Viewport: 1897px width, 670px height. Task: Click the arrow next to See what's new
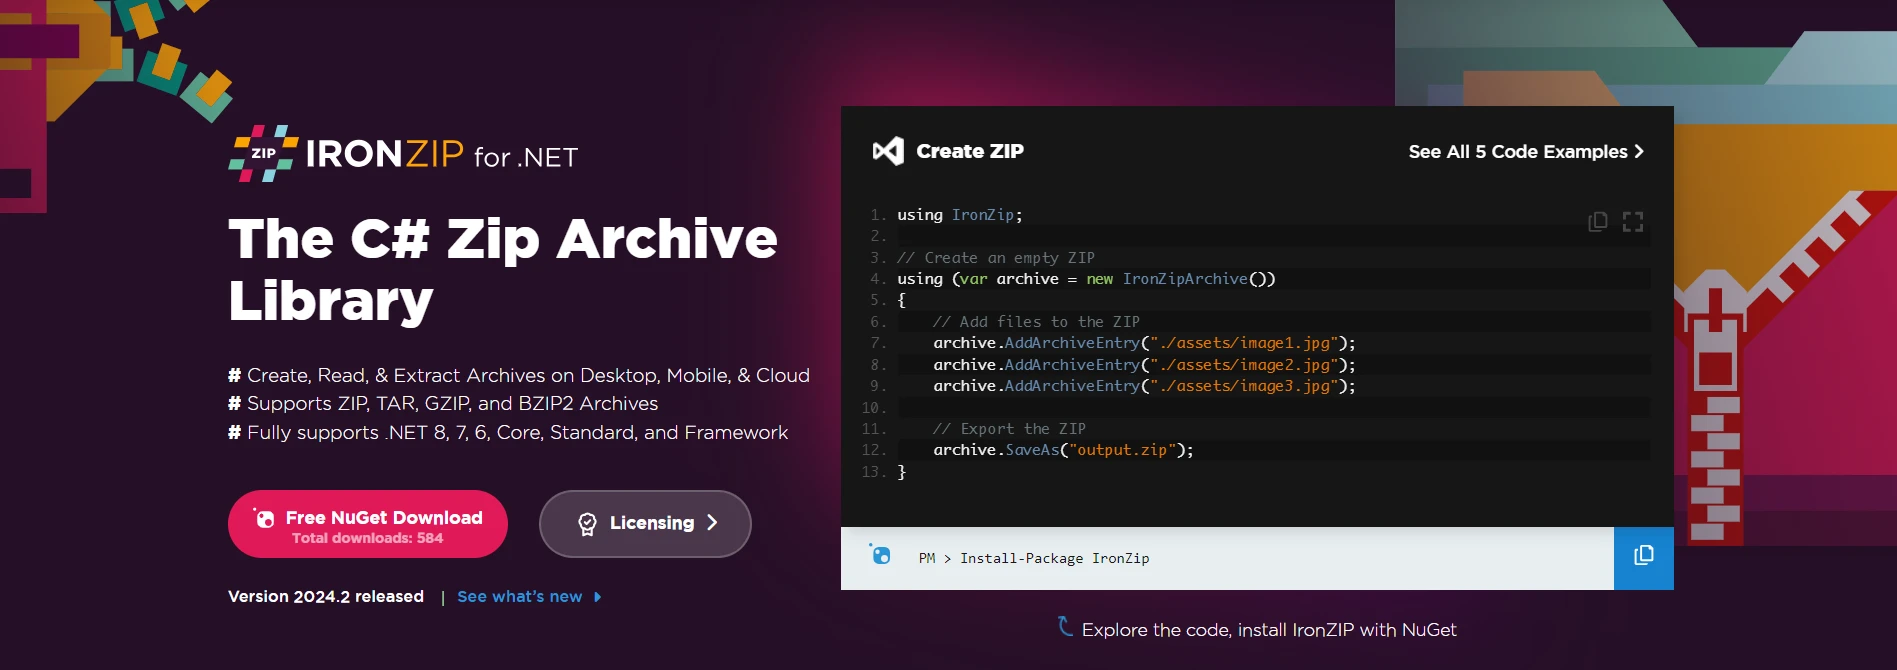(598, 597)
